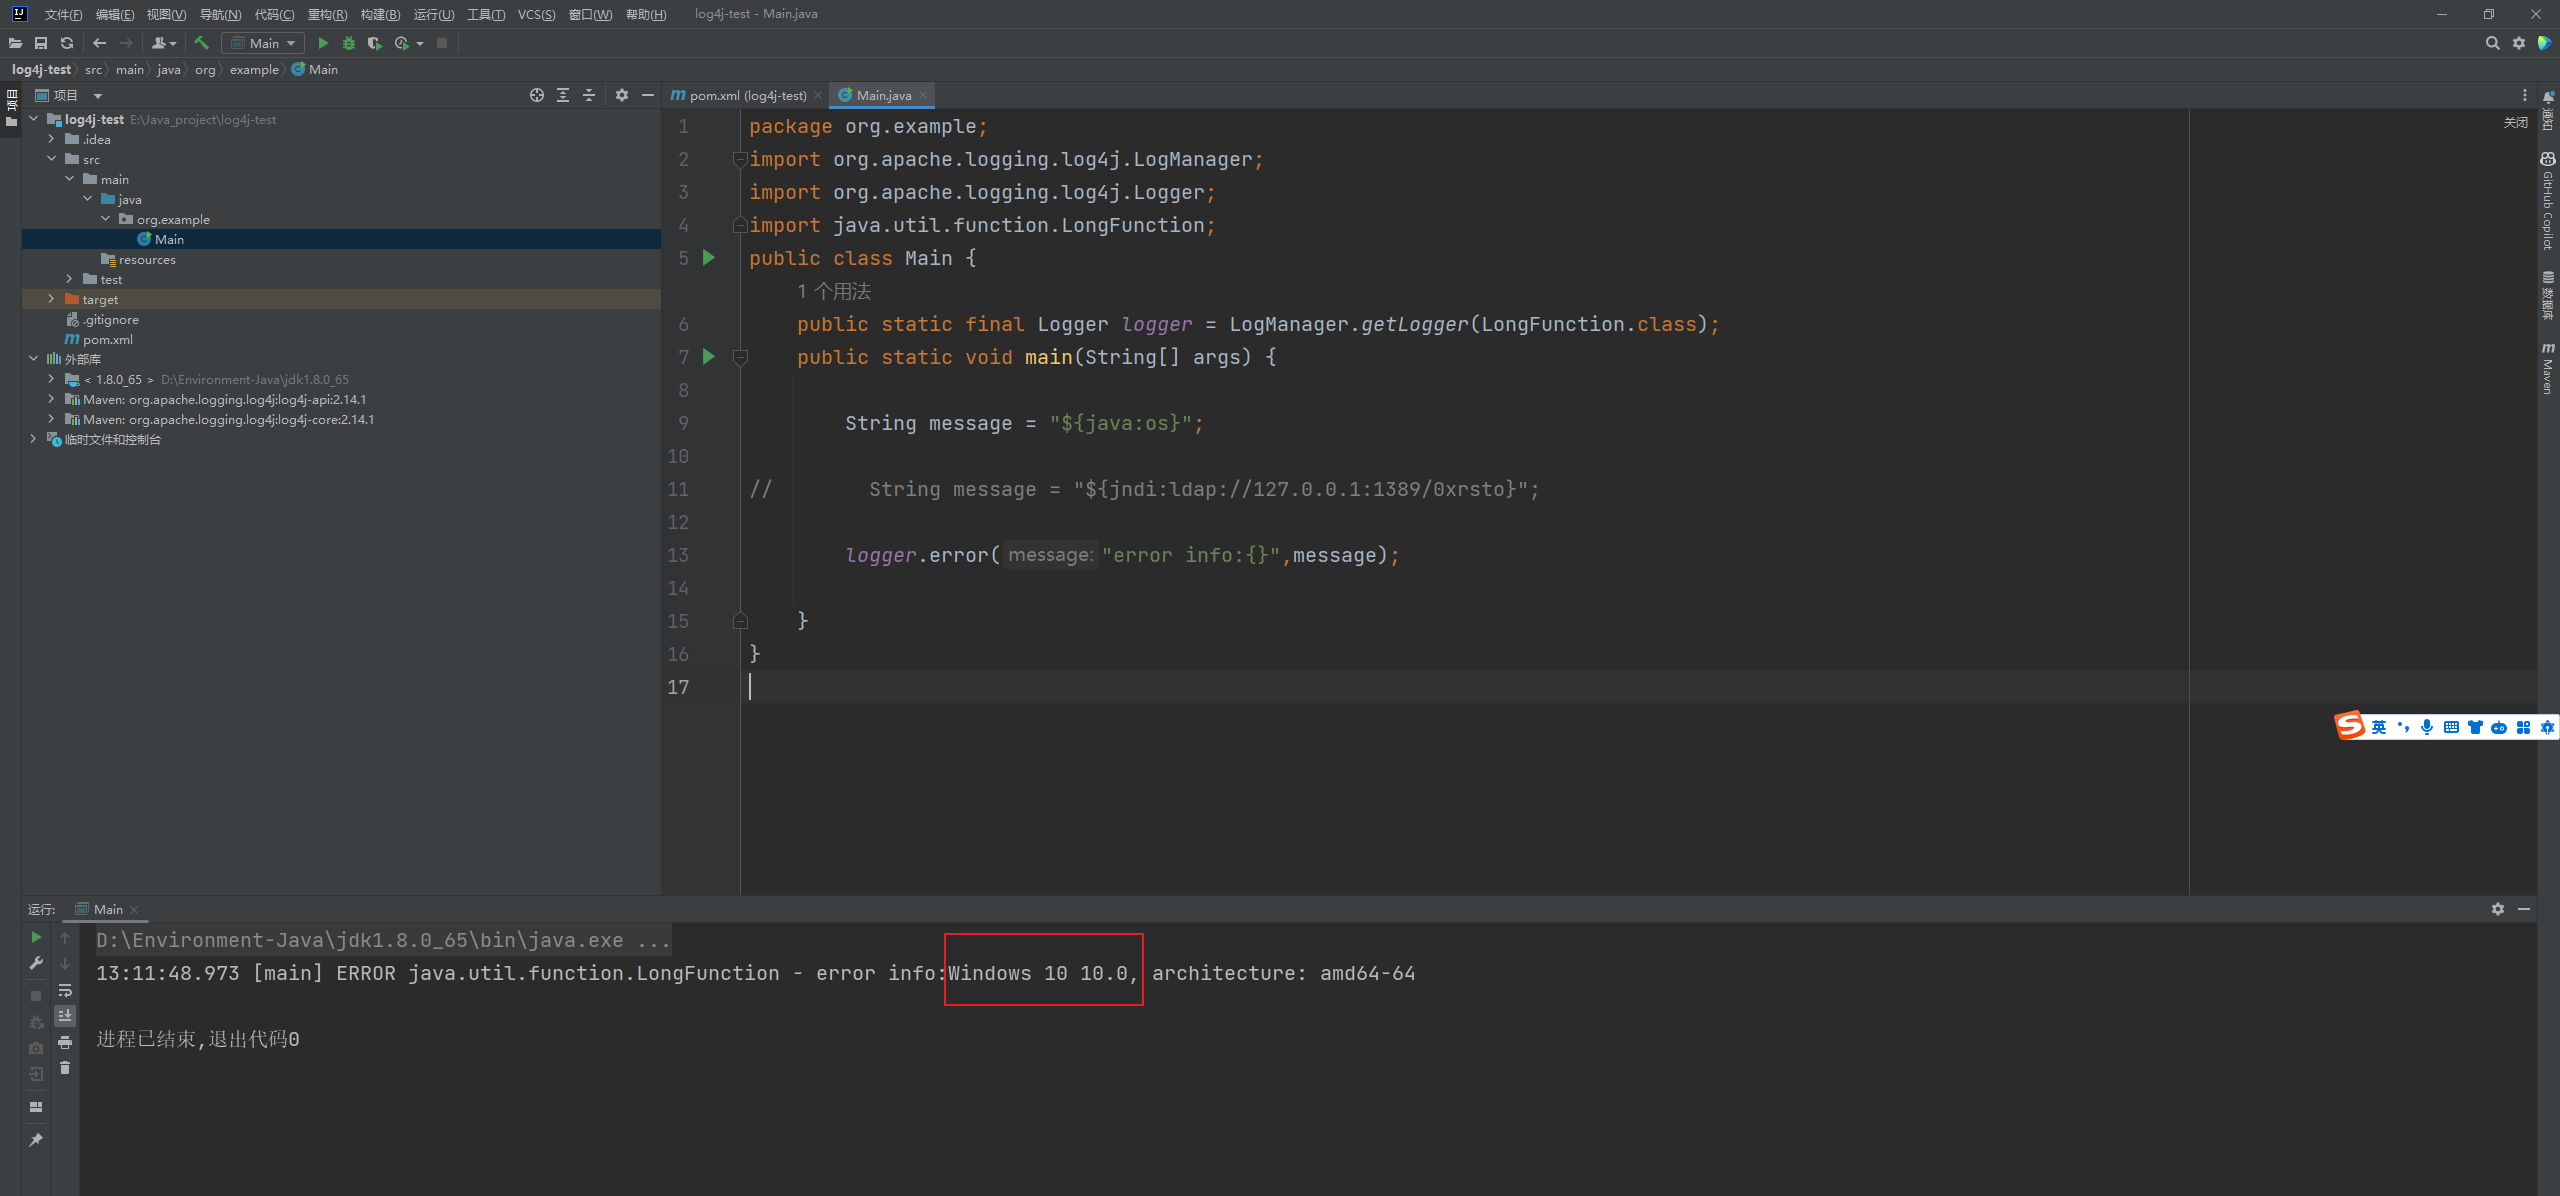This screenshot has width=2560, height=1196.
Task: Save all files with floppy icon
Action: (41, 43)
